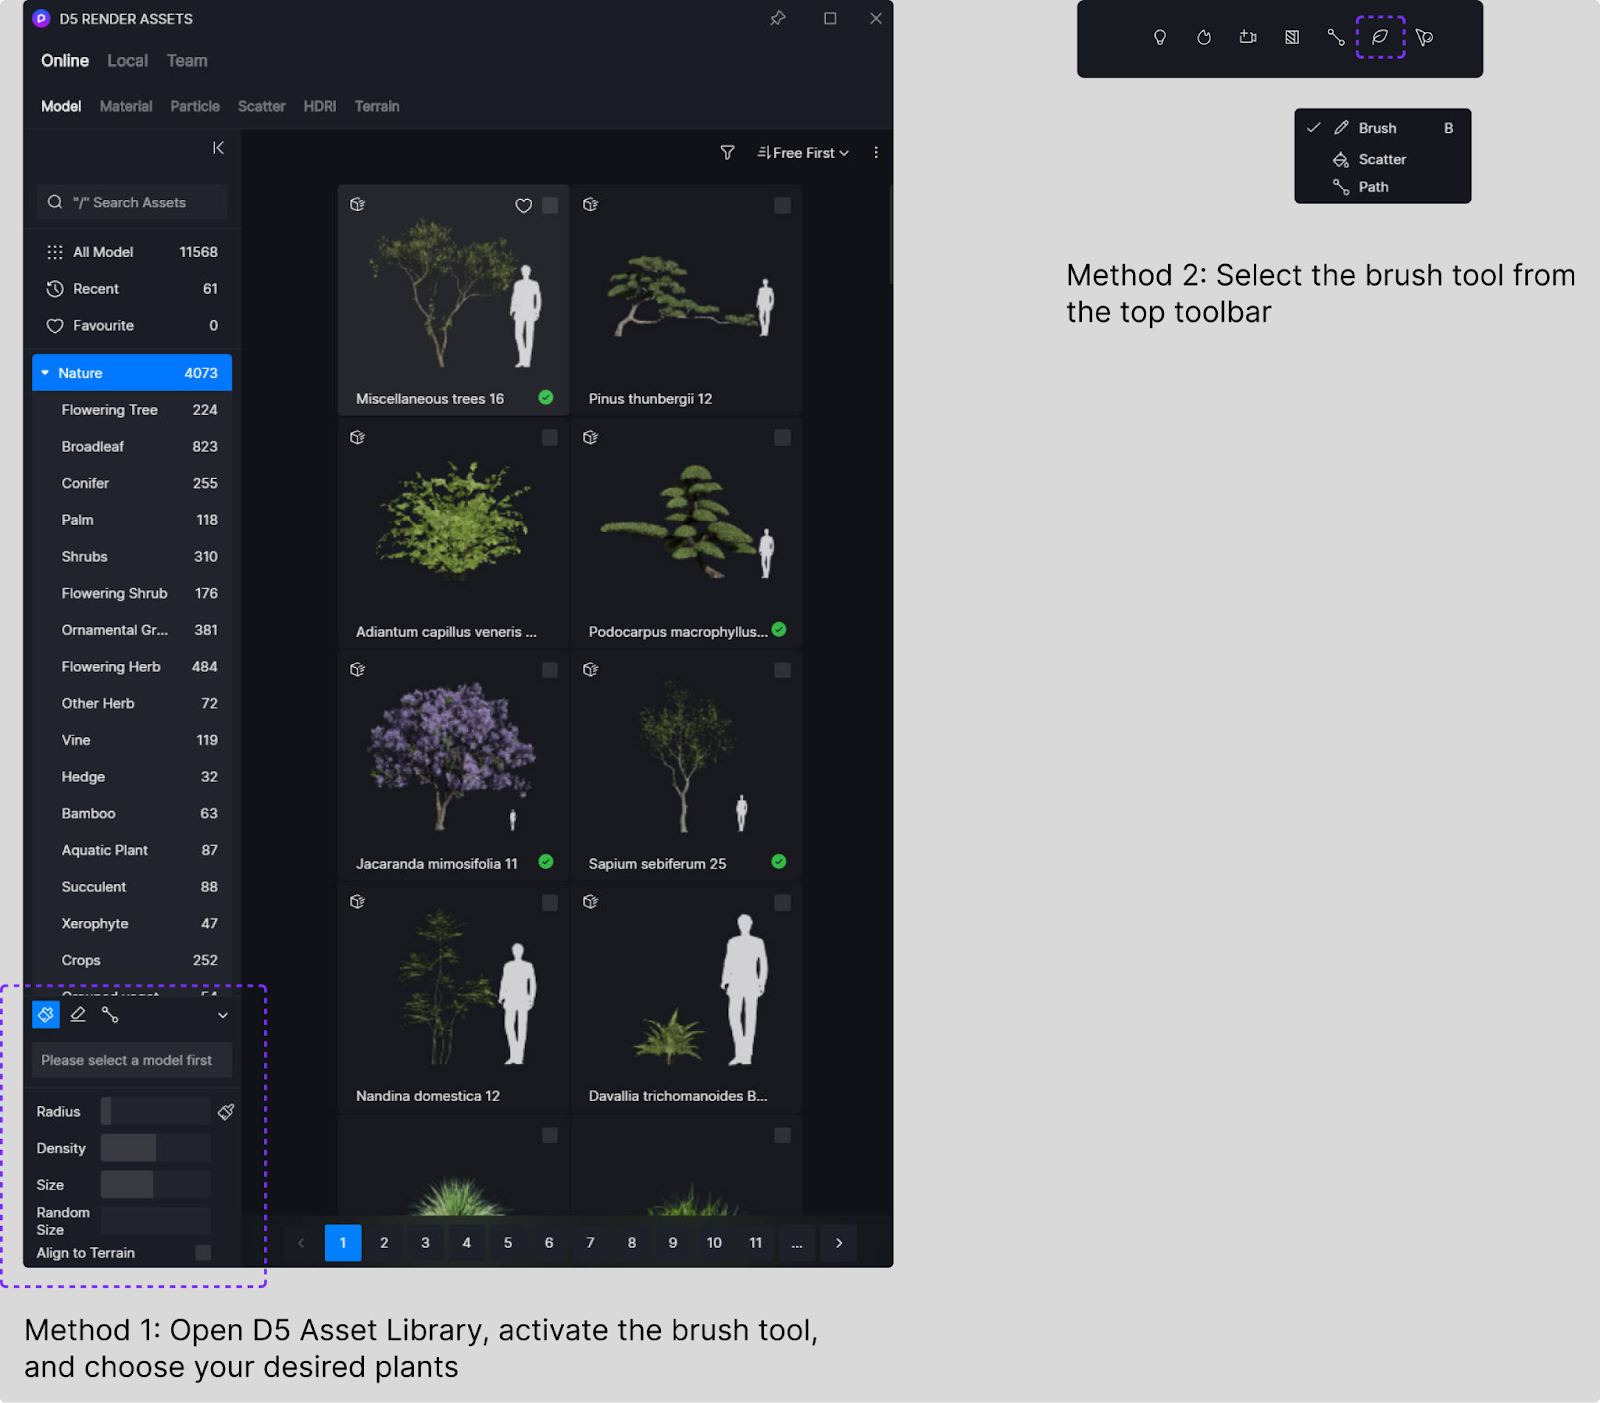Image resolution: width=1600 pixels, height=1403 pixels.
Task: Click the cursor select icon in toolbar
Action: pos(1424,37)
